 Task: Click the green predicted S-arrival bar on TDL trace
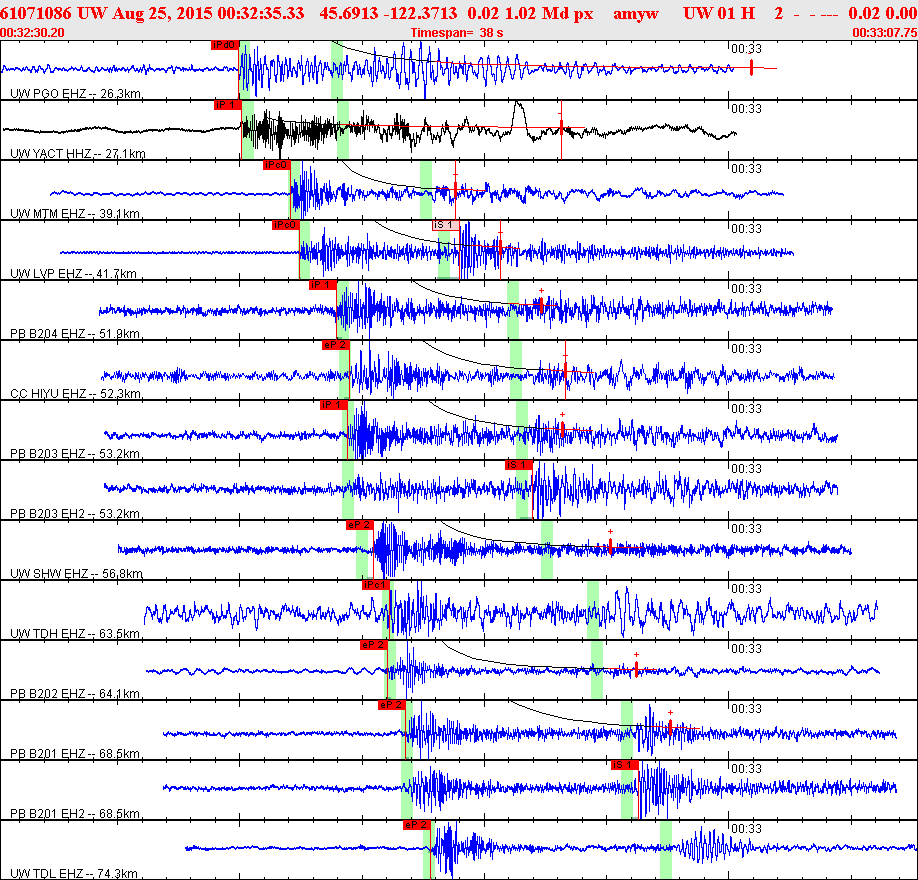coord(666,850)
